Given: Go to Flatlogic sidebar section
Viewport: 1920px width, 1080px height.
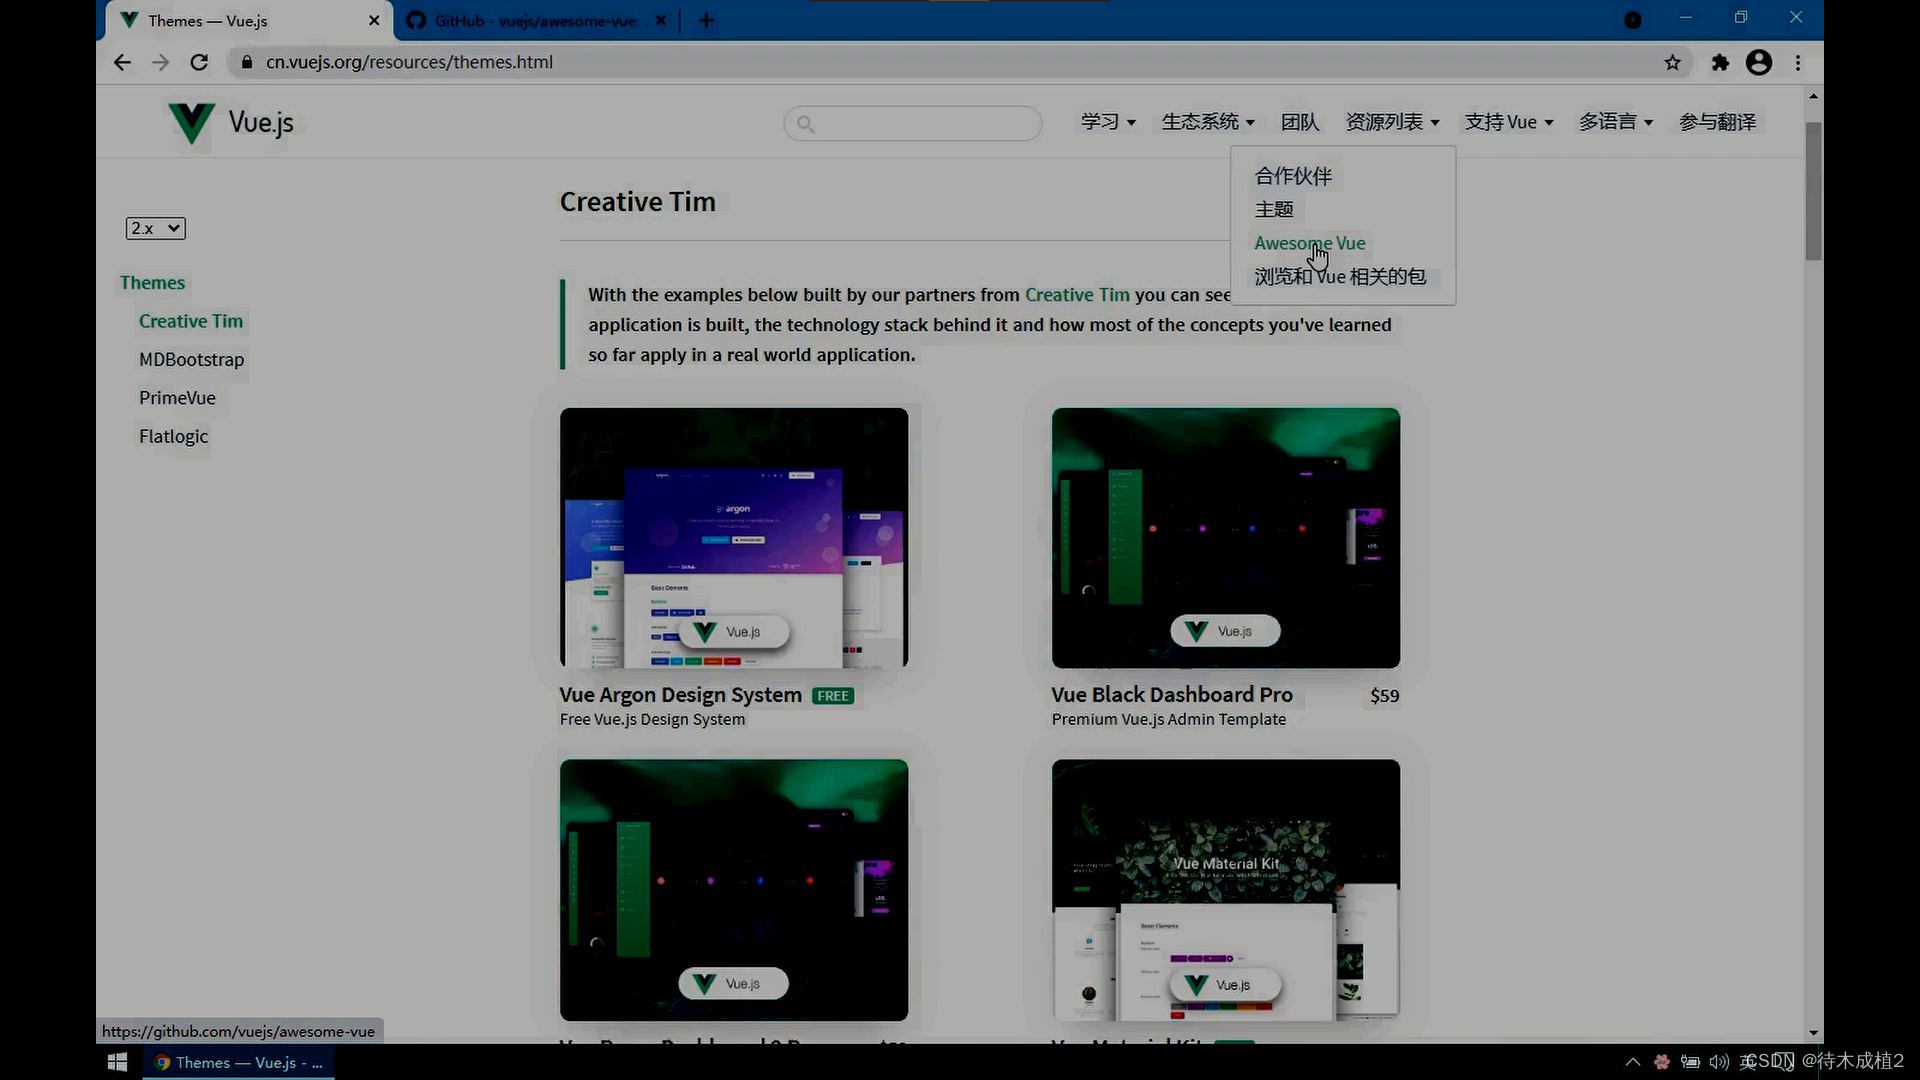Looking at the screenshot, I should point(173,436).
